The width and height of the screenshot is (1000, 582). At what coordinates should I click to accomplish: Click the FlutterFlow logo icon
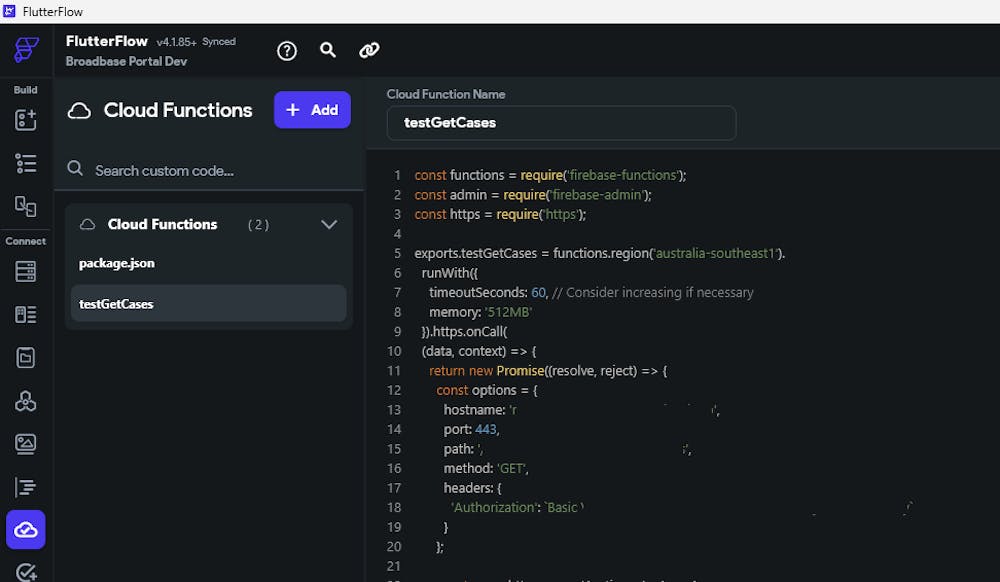26,50
